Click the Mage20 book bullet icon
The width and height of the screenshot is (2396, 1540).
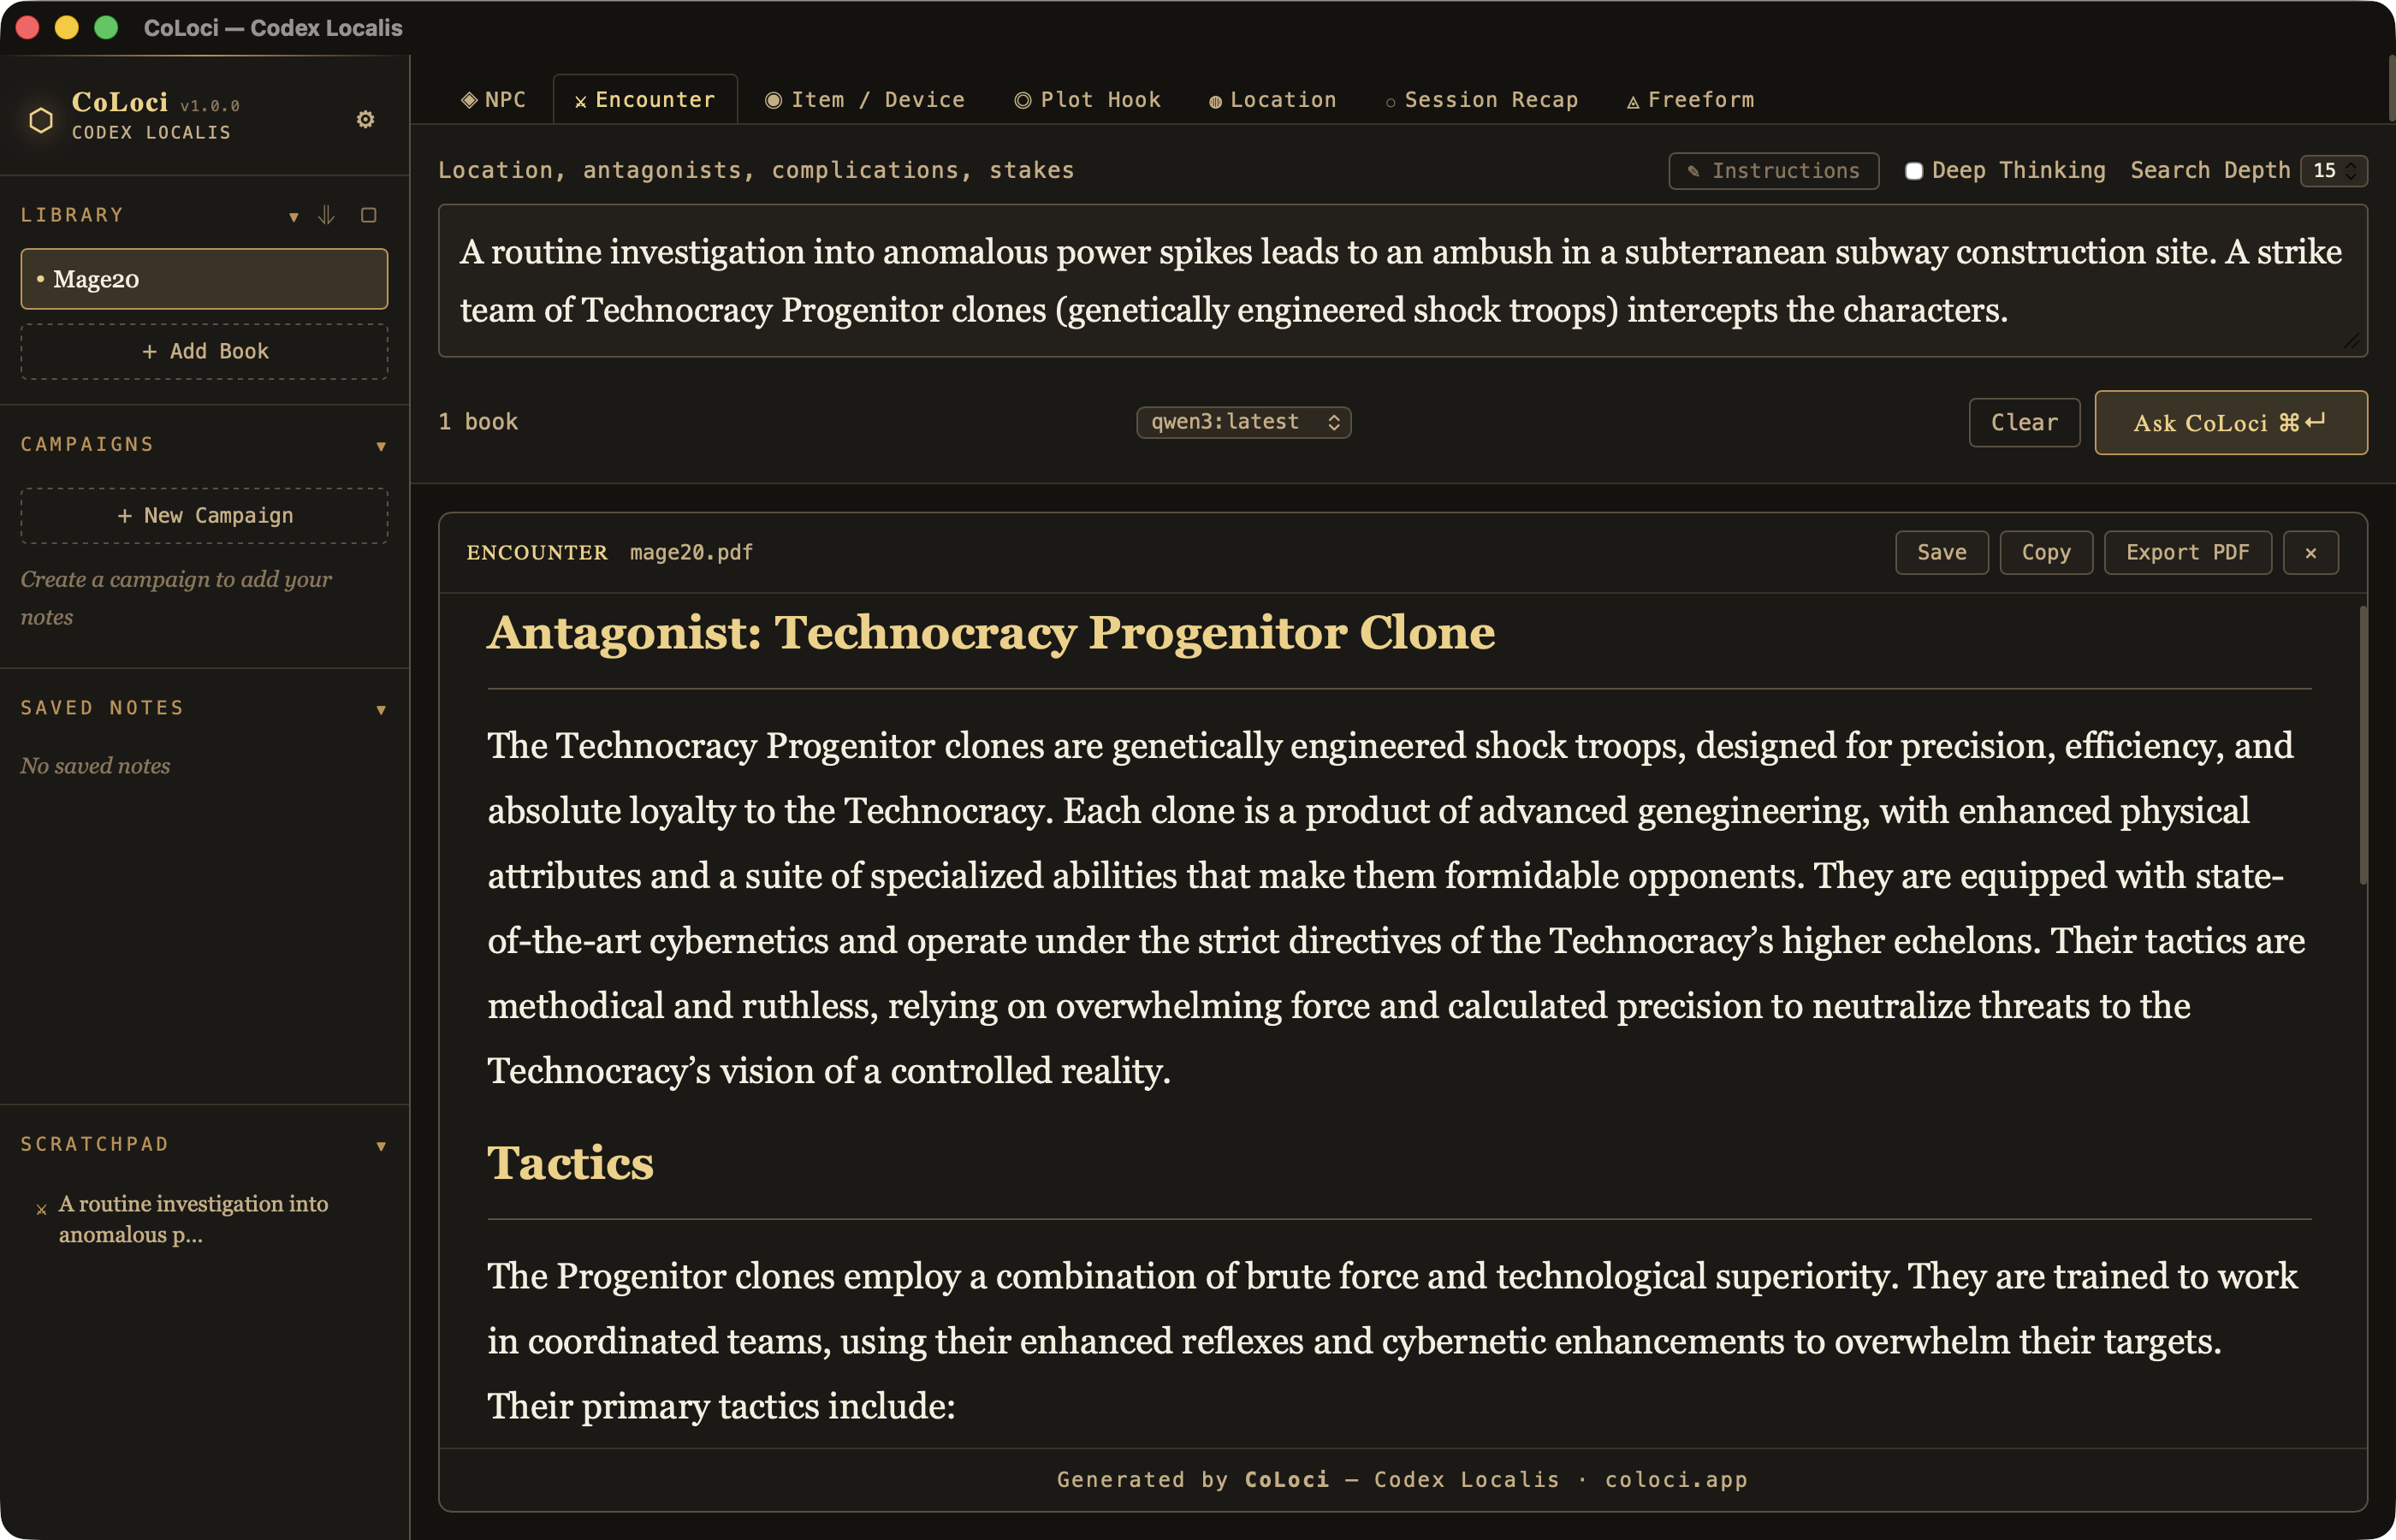(40, 279)
